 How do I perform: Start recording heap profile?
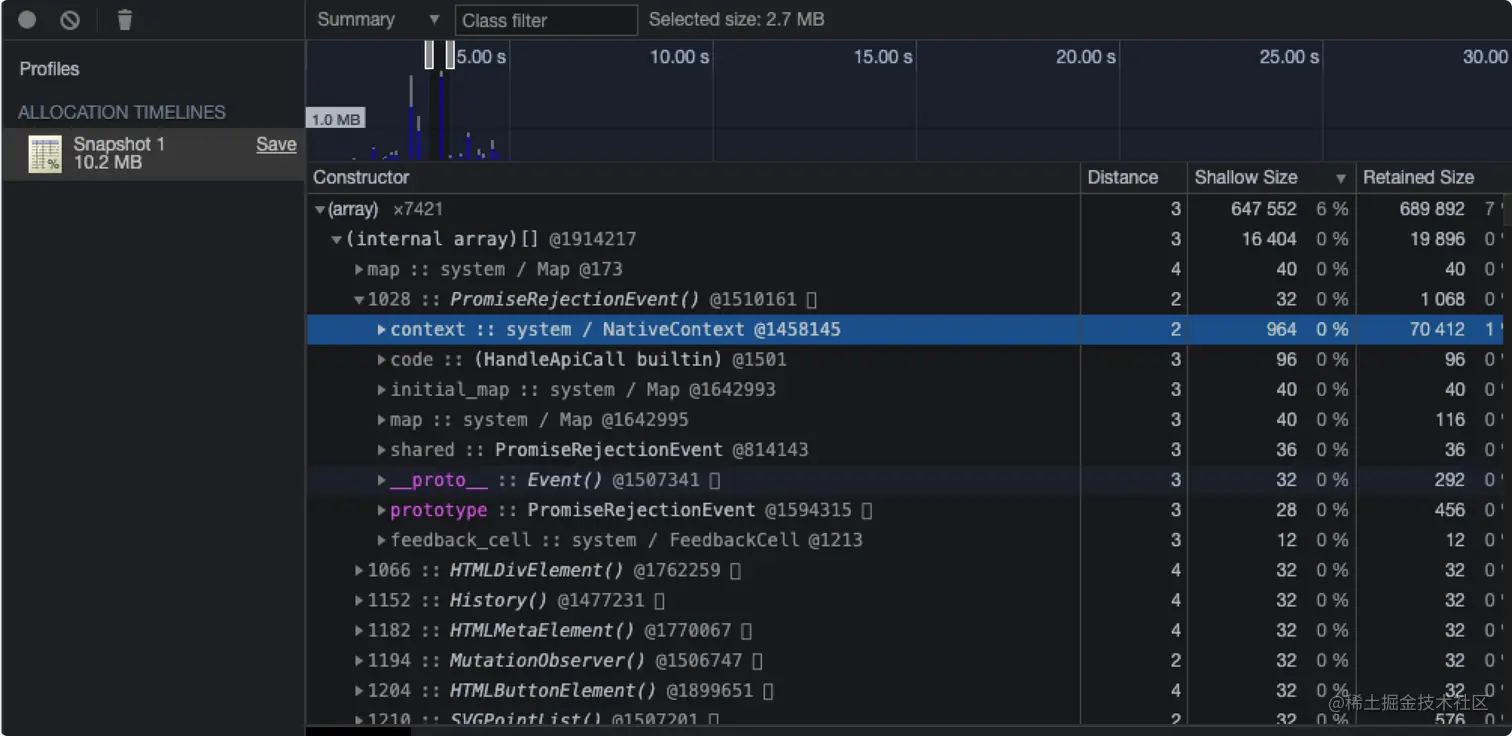click(x=27, y=20)
